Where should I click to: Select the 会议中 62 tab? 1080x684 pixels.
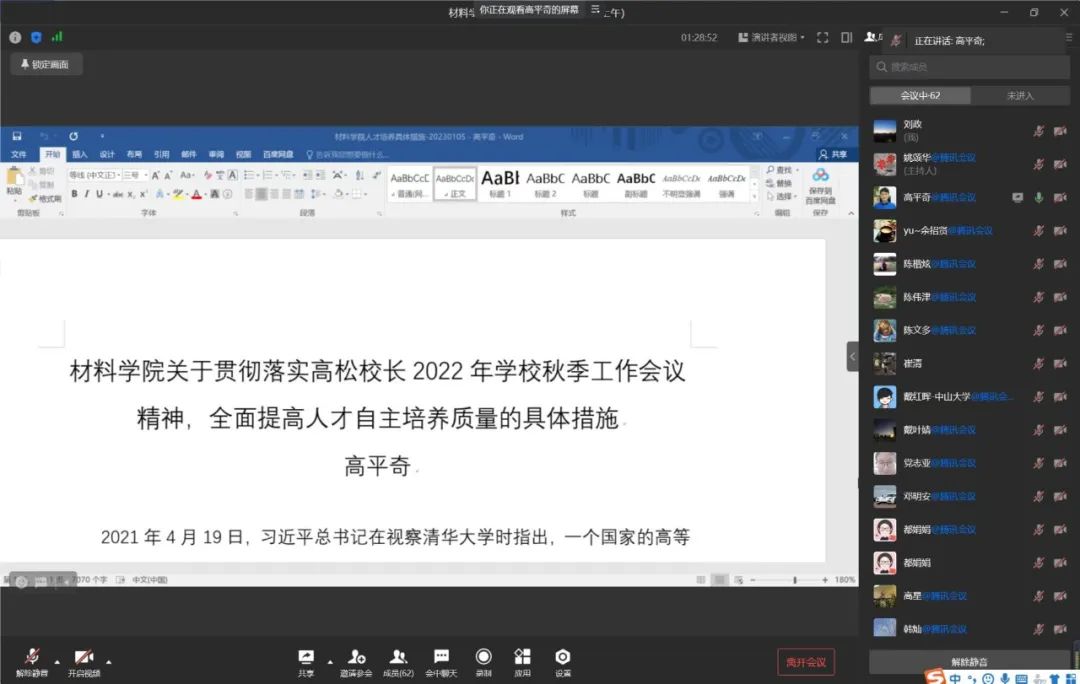[920, 96]
